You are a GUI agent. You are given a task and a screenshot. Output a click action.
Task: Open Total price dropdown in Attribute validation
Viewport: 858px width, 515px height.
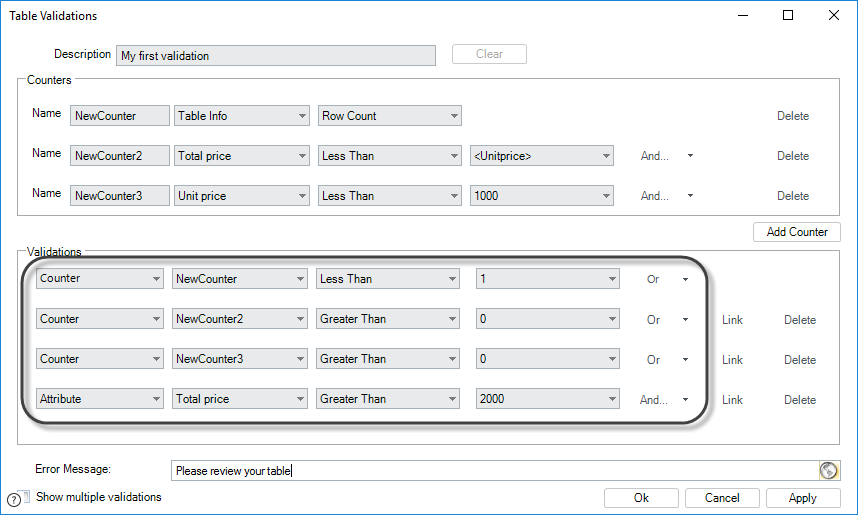(240, 398)
